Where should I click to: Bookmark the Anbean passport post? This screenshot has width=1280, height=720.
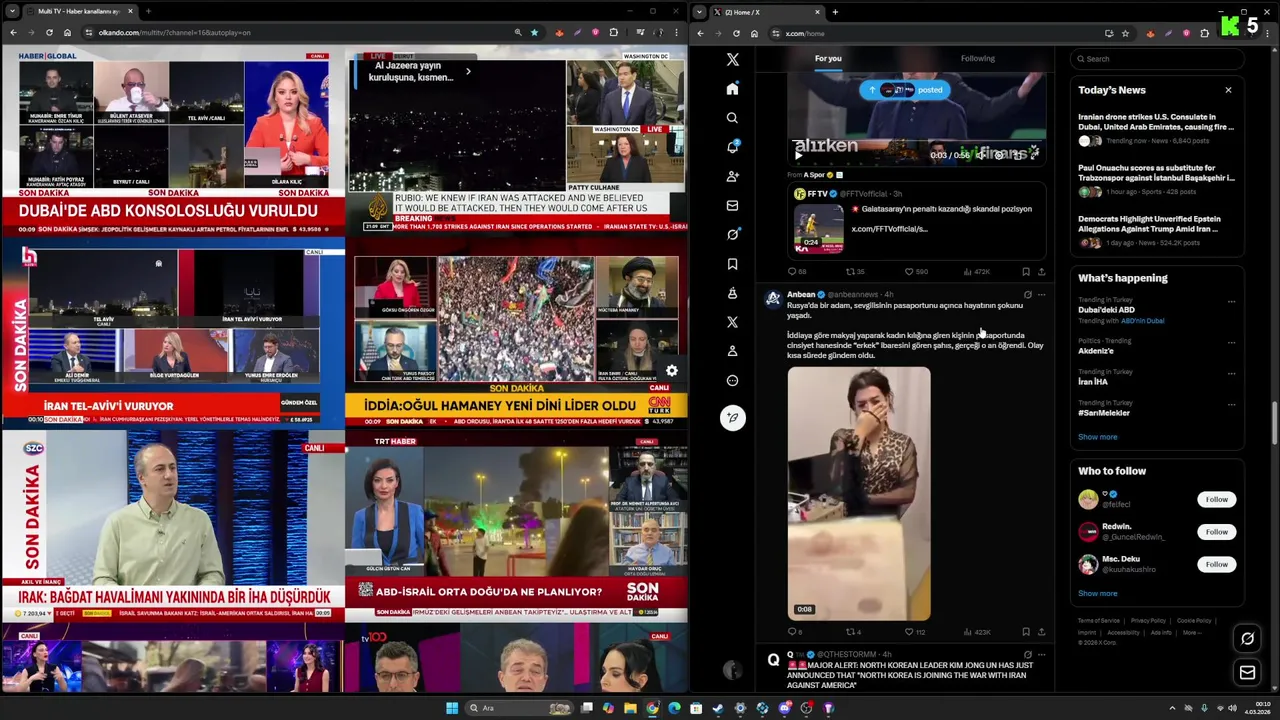(1026, 632)
